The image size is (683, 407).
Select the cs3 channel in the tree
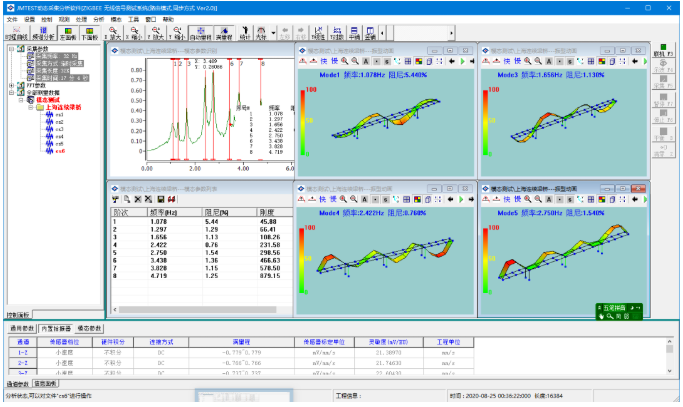[59, 128]
